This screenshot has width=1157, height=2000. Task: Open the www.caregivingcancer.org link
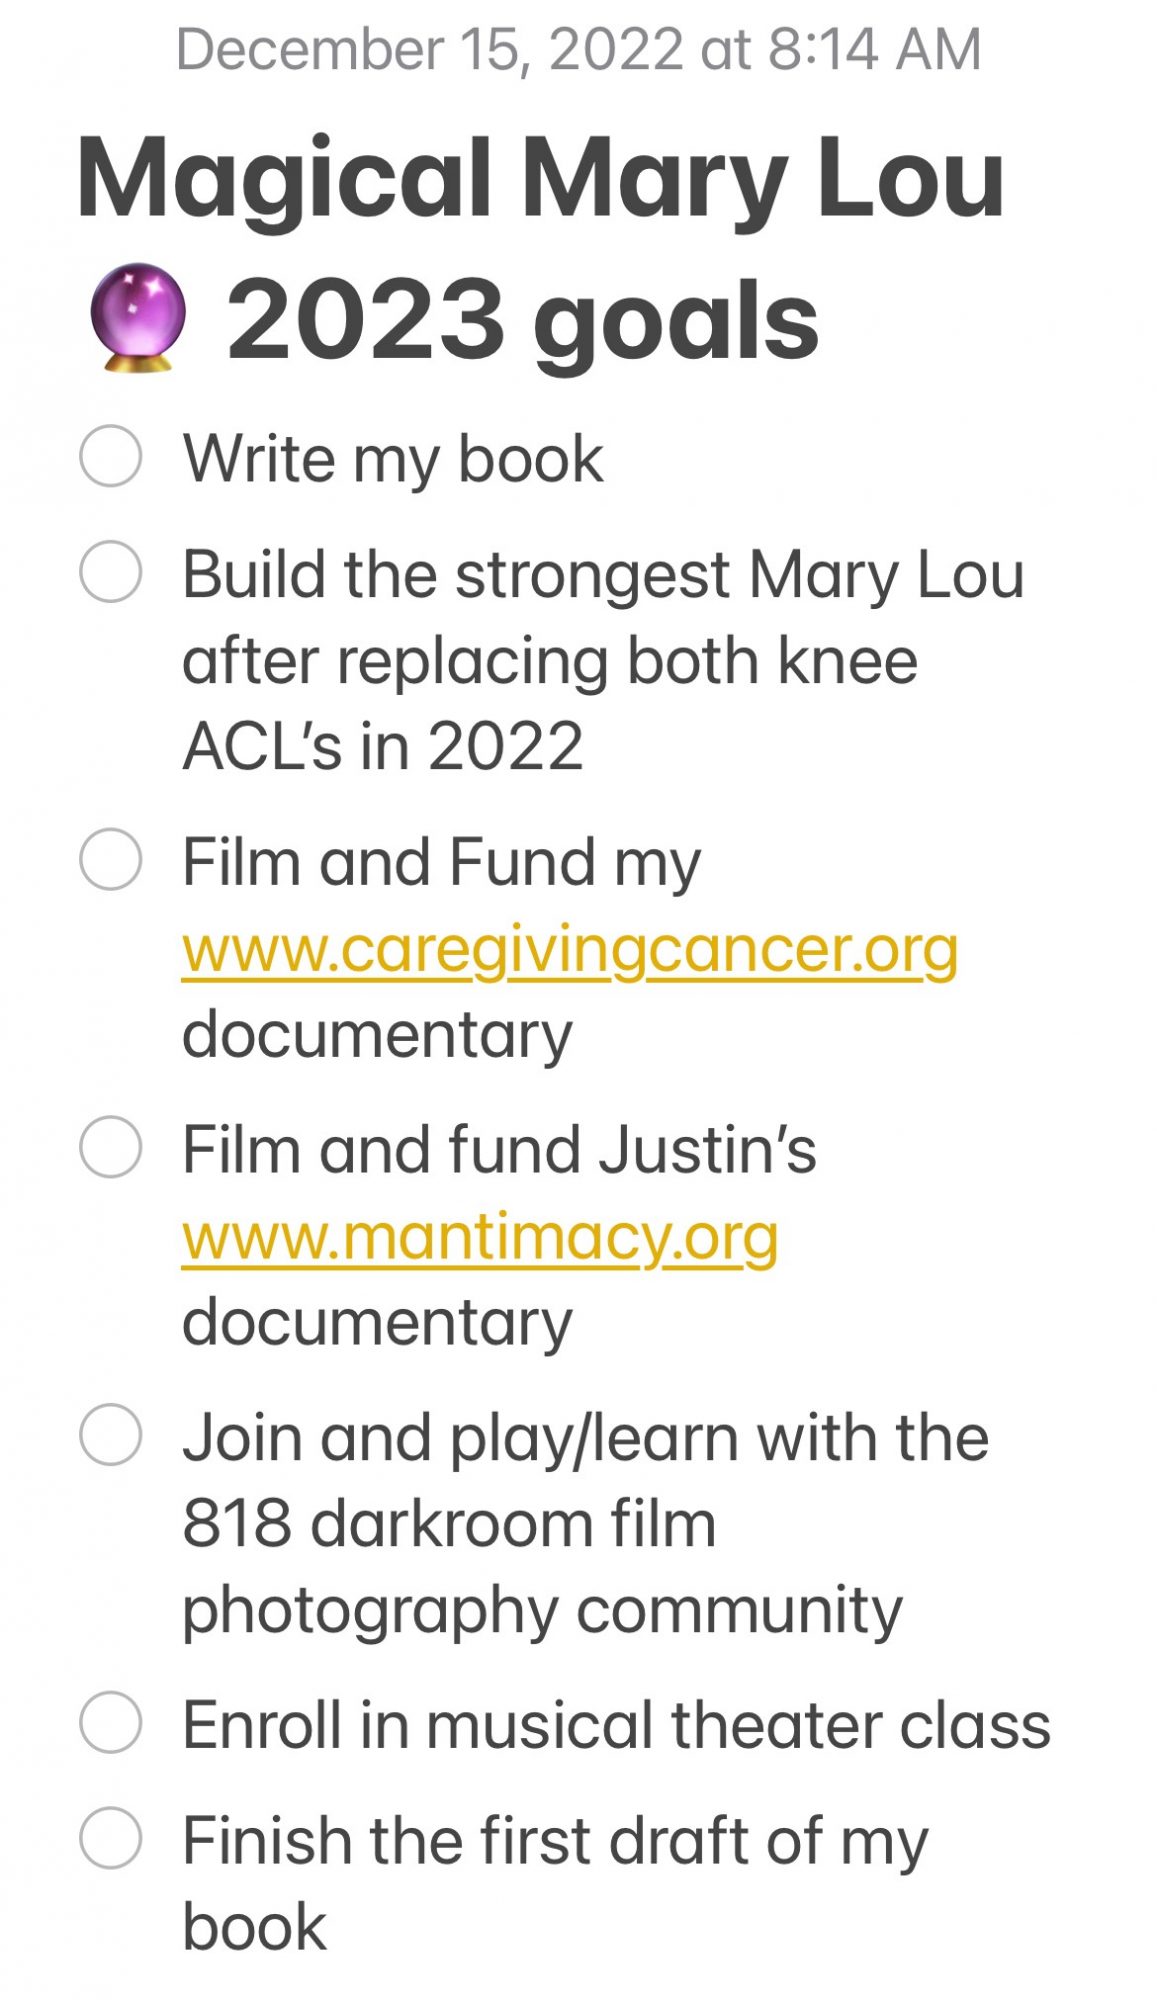tap(570, 948)
